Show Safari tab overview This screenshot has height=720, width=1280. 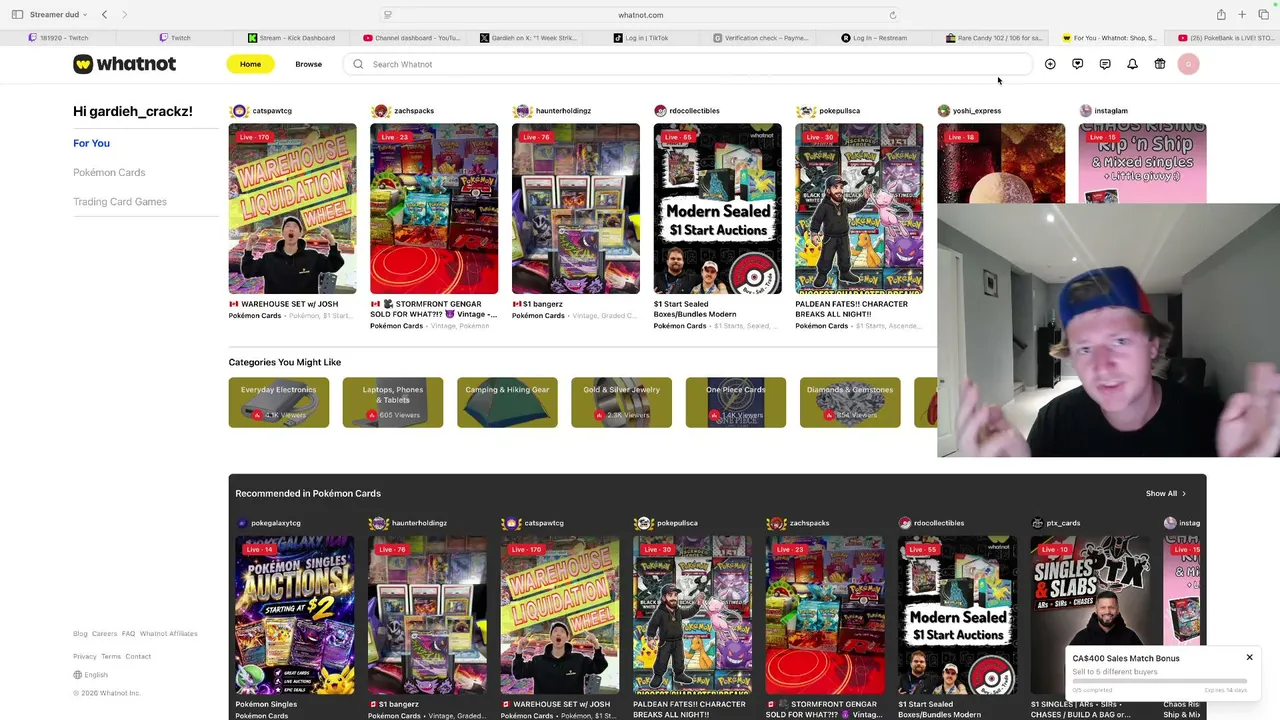click(x=1263, y=15)
